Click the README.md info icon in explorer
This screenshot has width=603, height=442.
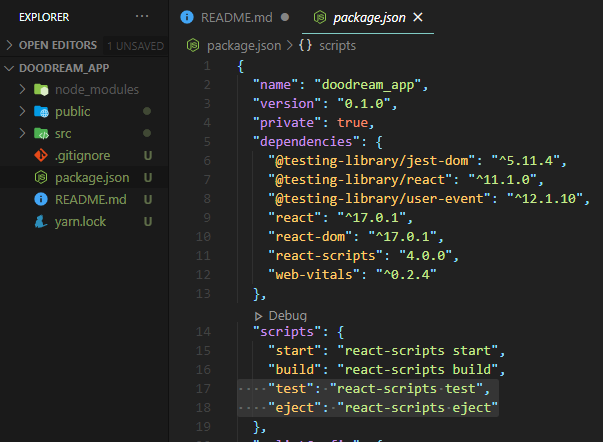point(41,199)
